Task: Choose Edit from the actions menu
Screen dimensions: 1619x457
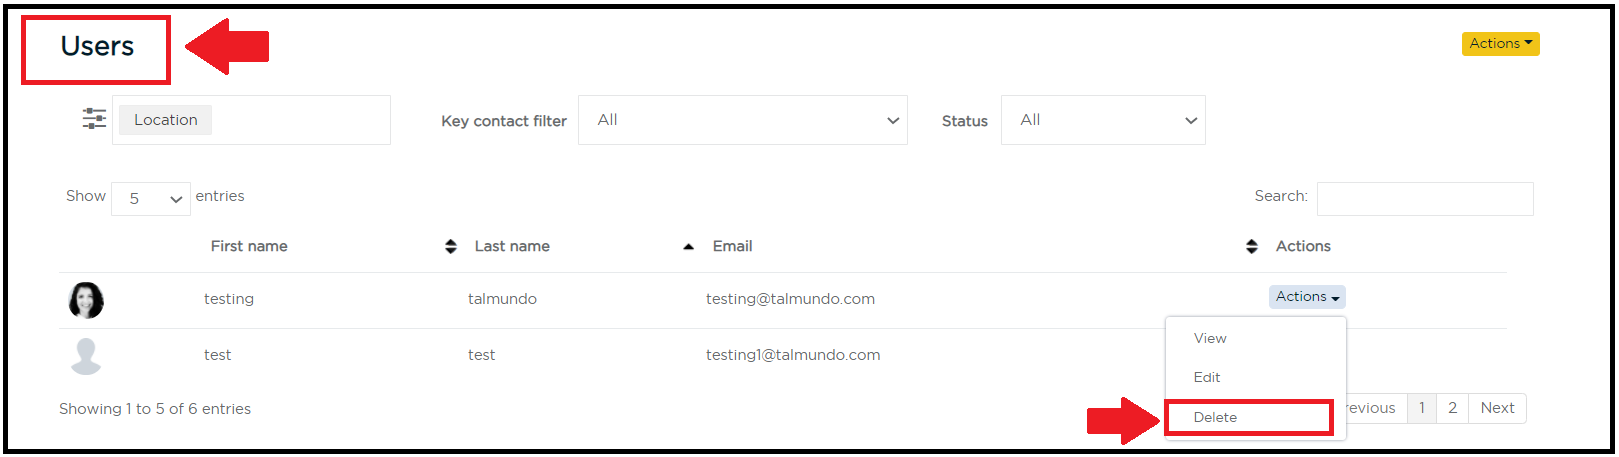Action: 1207,377
